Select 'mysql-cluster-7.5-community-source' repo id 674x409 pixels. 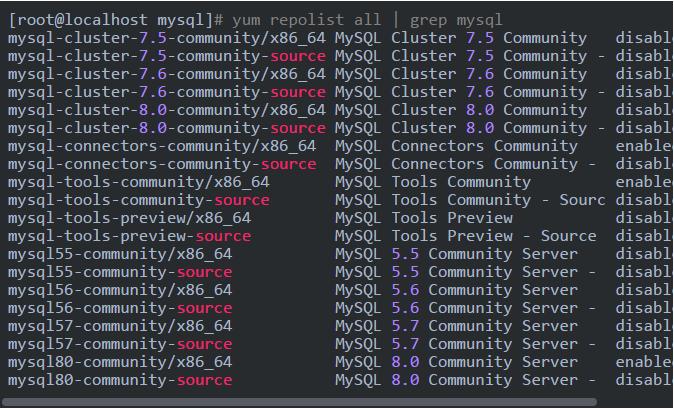click(x=167, y=56)
